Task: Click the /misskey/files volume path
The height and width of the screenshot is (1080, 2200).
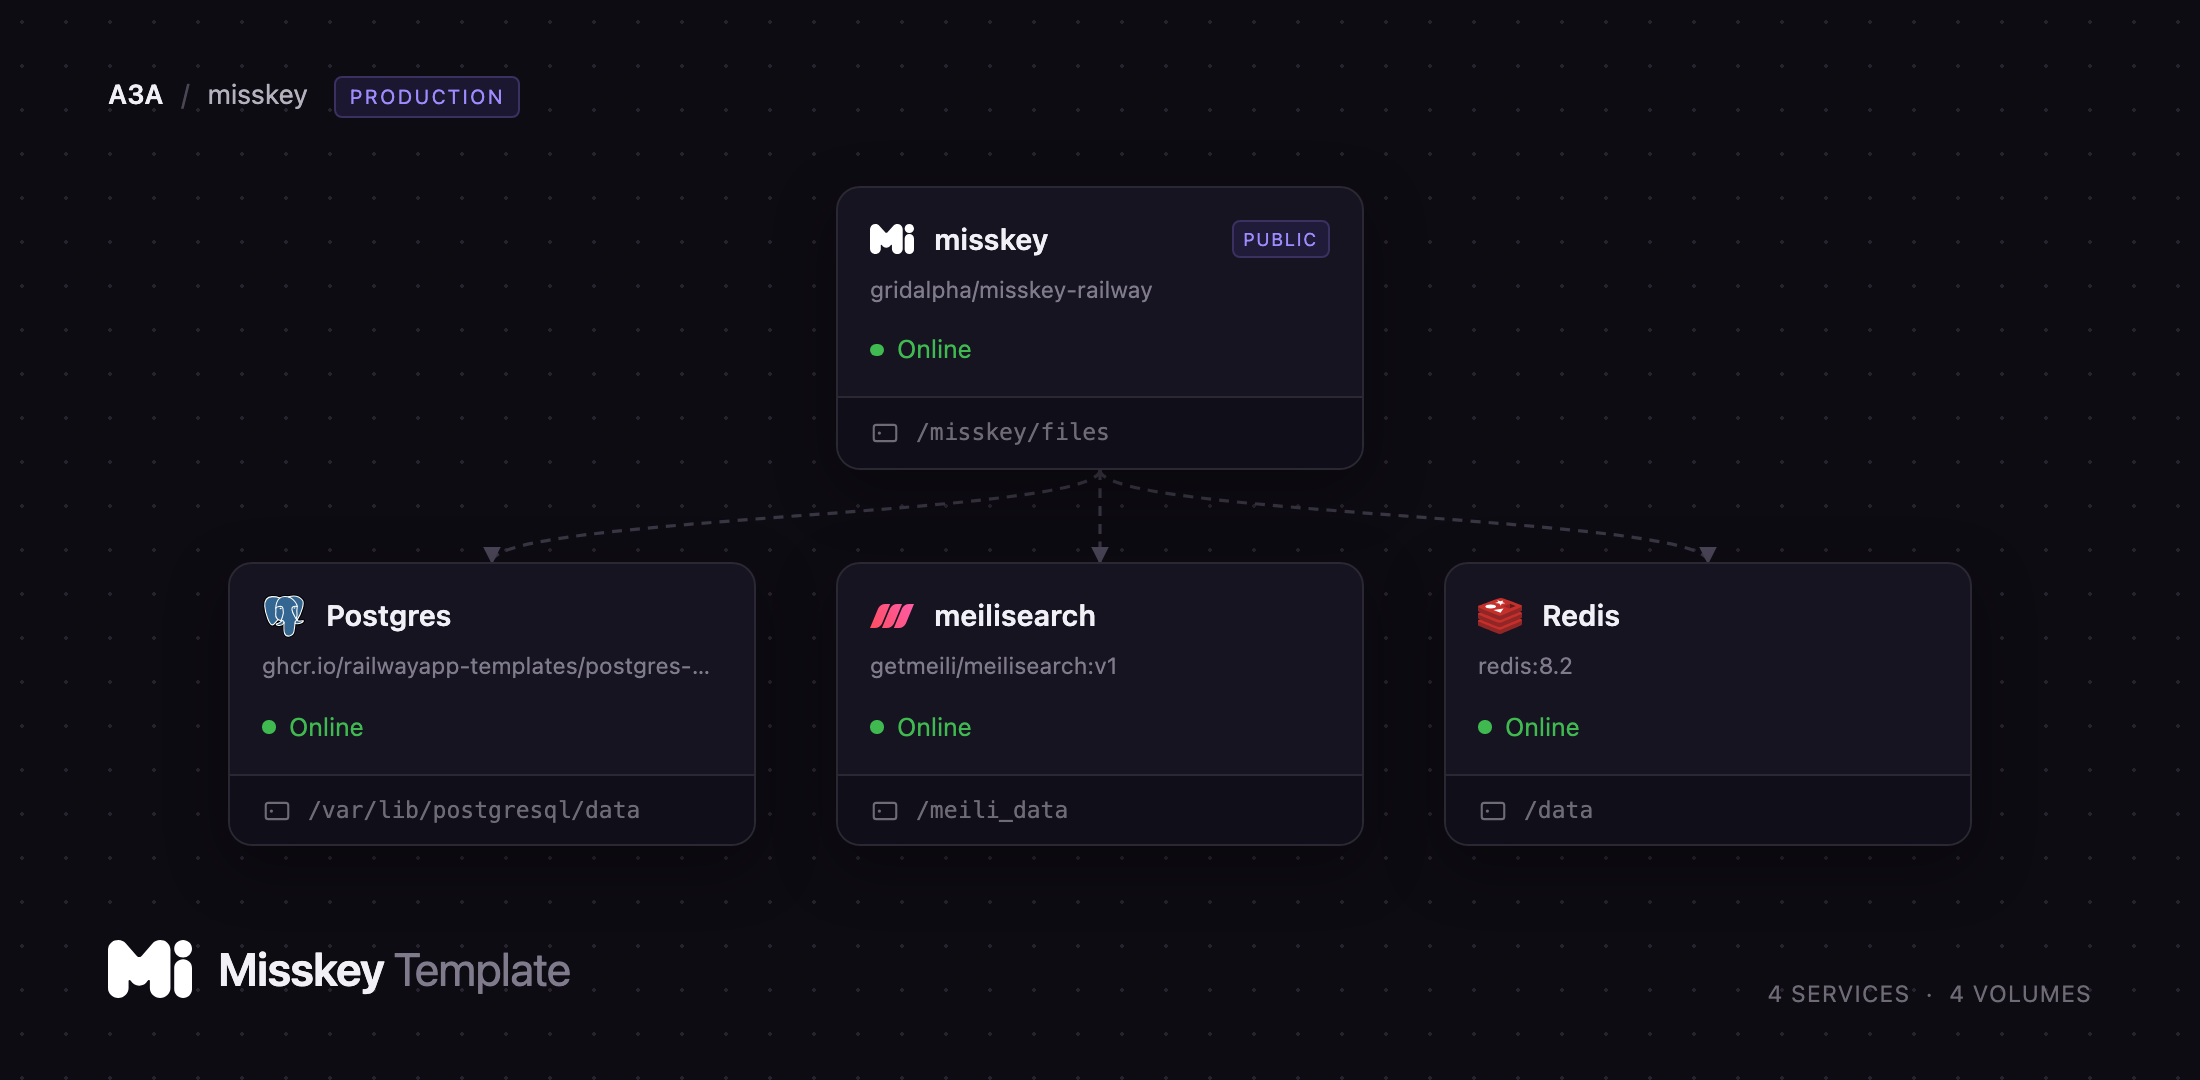Action: coord(1012,432)
